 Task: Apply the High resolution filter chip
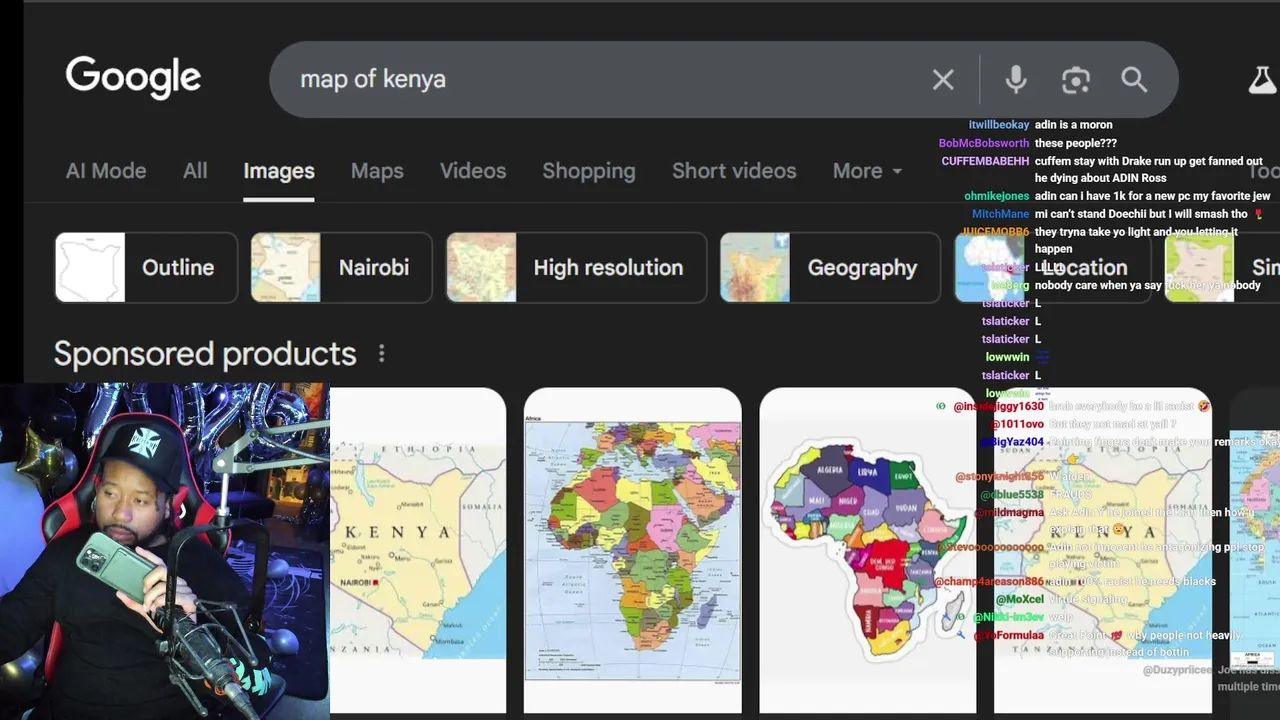[x=576, y=268]
